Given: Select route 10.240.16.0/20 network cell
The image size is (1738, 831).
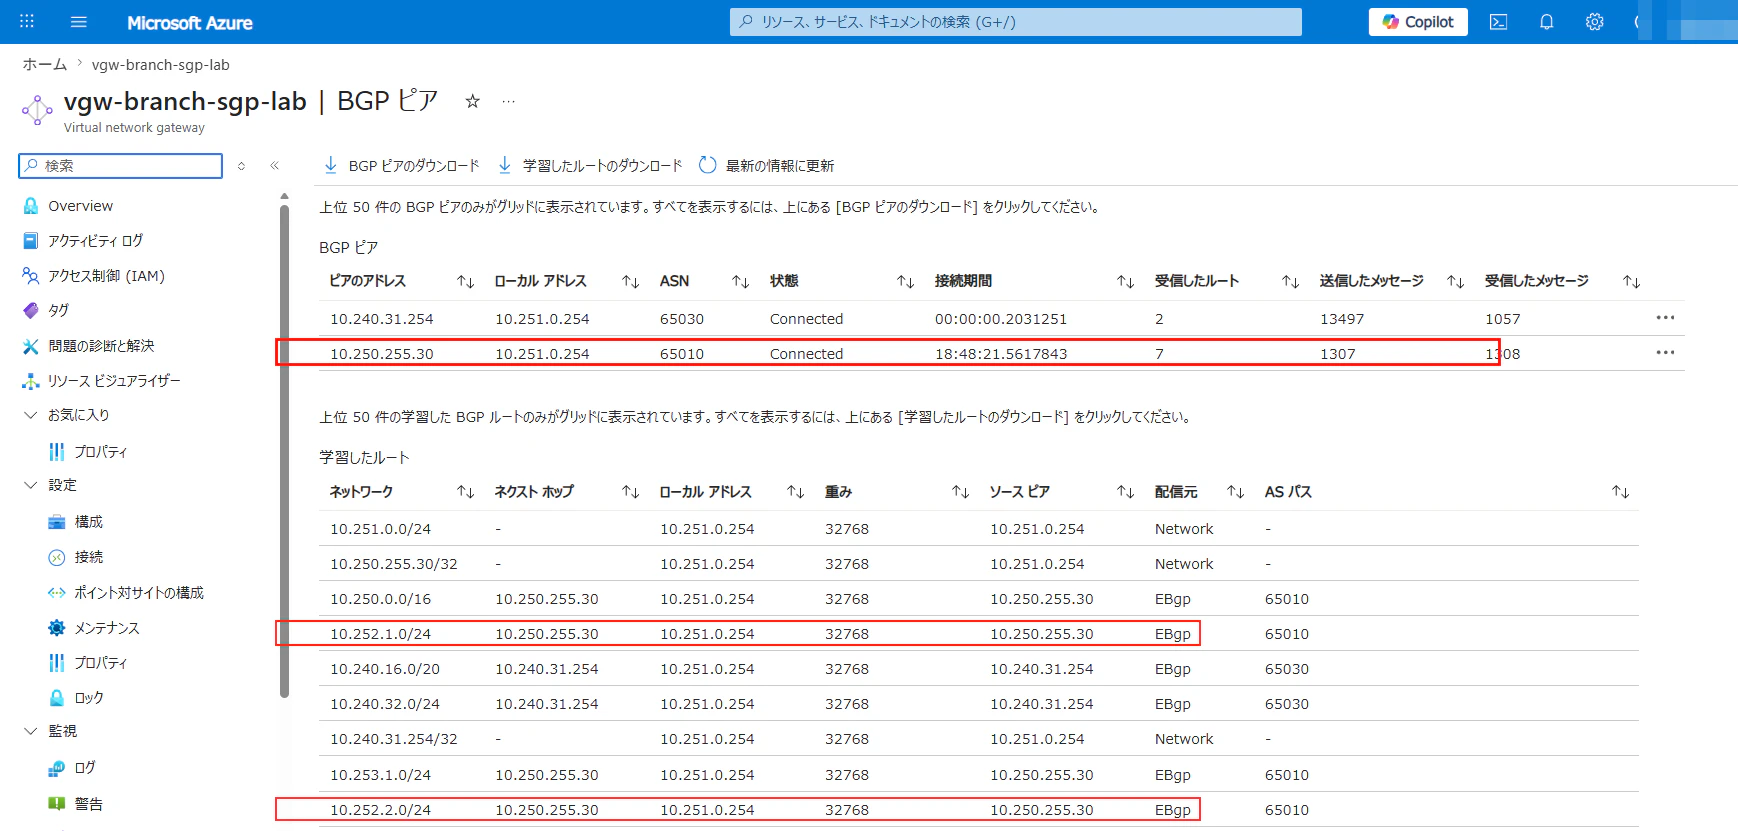Looking at the screenshot, I should point(385,669).
